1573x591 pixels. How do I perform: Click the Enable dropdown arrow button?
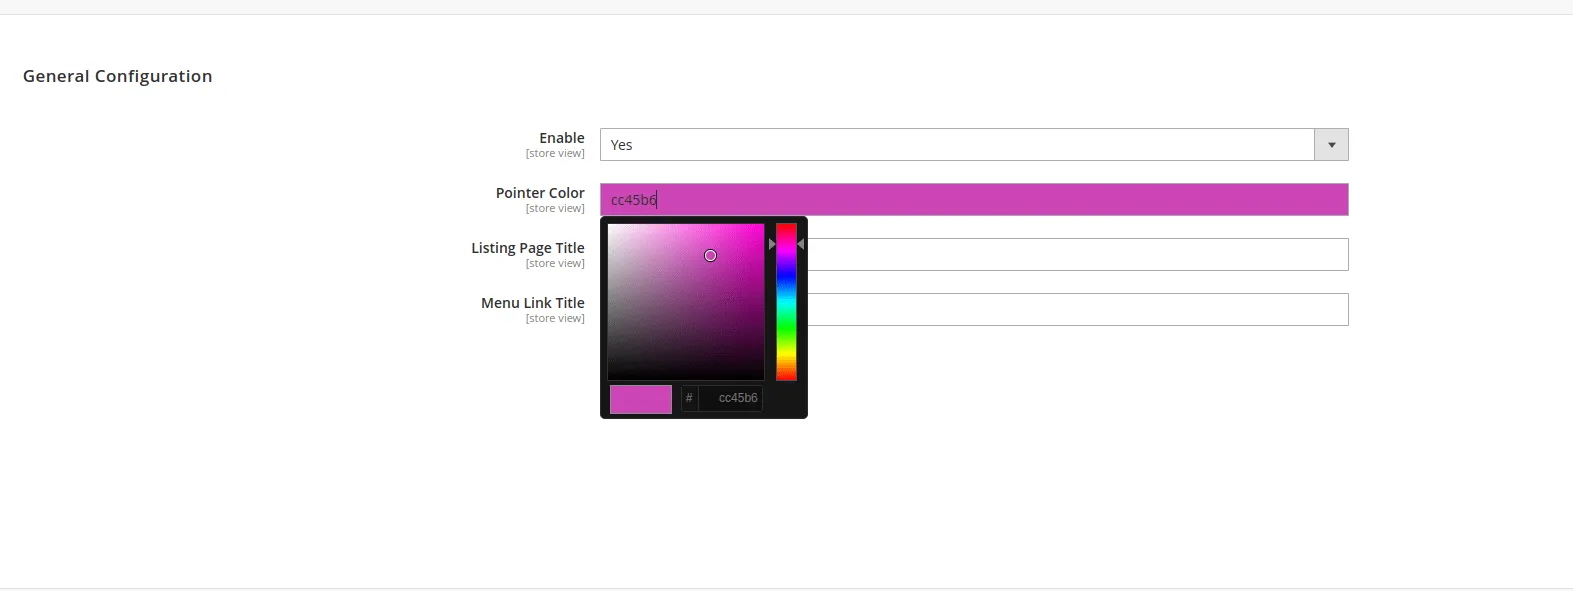click(1331, 145)
